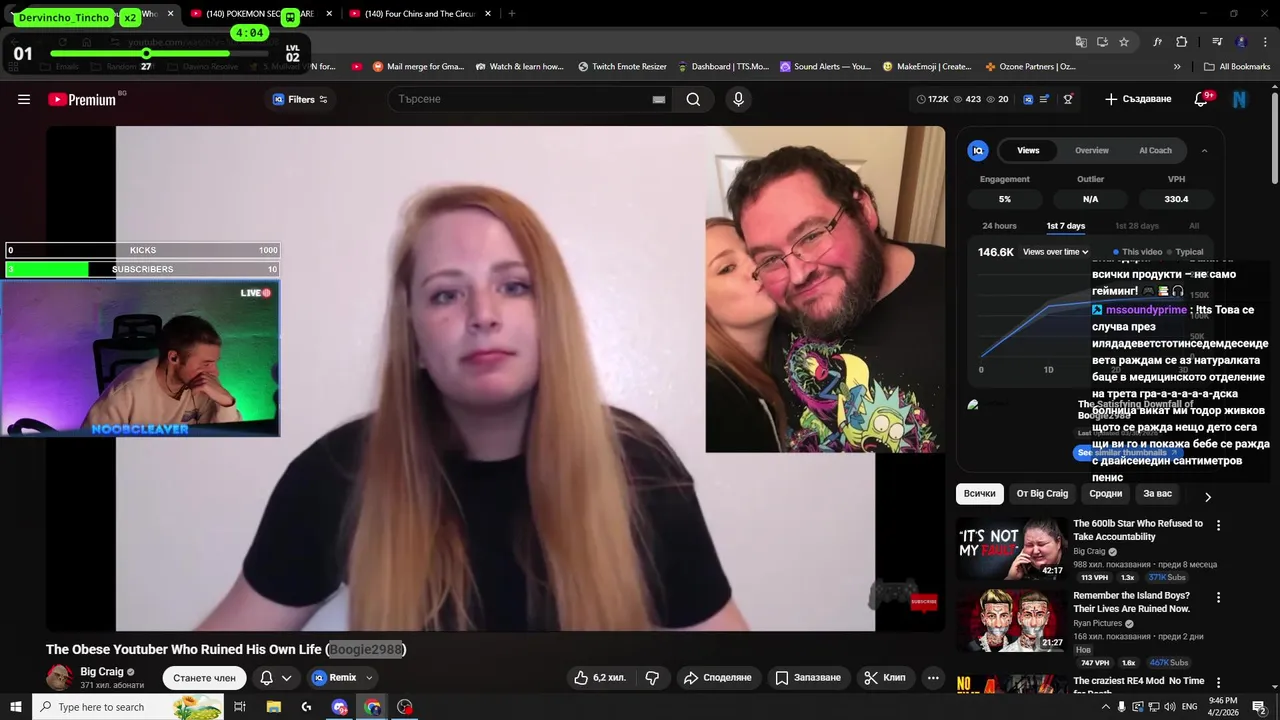
Task: Dislike the video
Action: (x=652, y=678)
